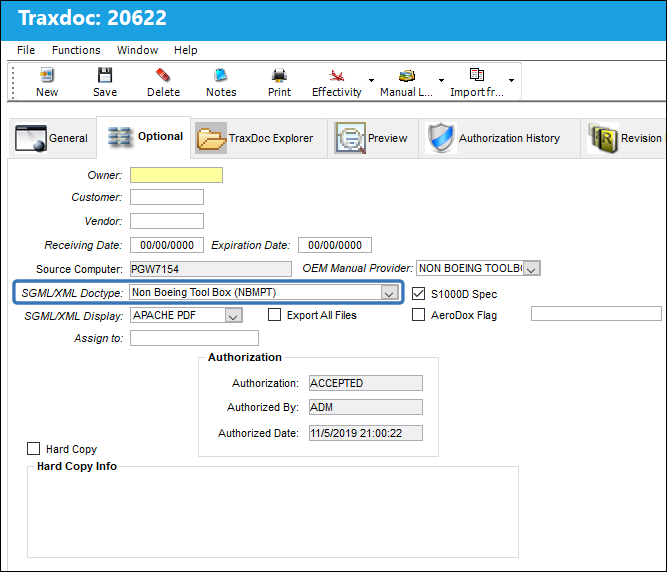Open the File menu
667x572 pixels.
[x=26, y=50]
